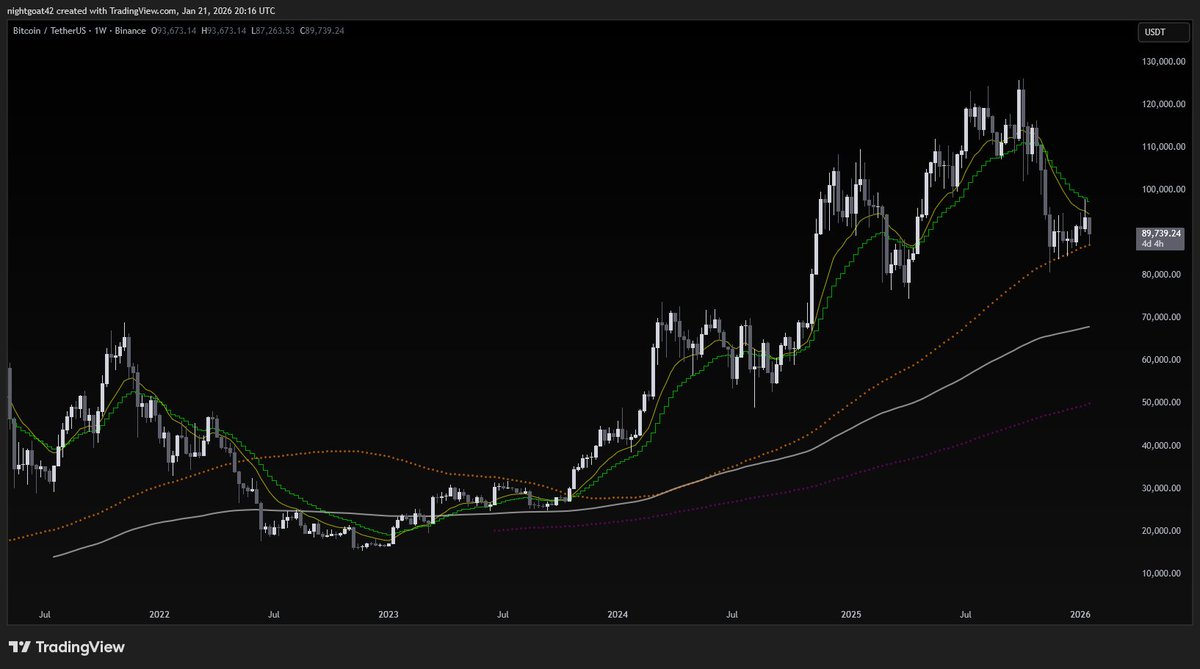This screenshot has height=669, width=1200.
Task: Click the TradingView logo icon
Action: point(20,648)
